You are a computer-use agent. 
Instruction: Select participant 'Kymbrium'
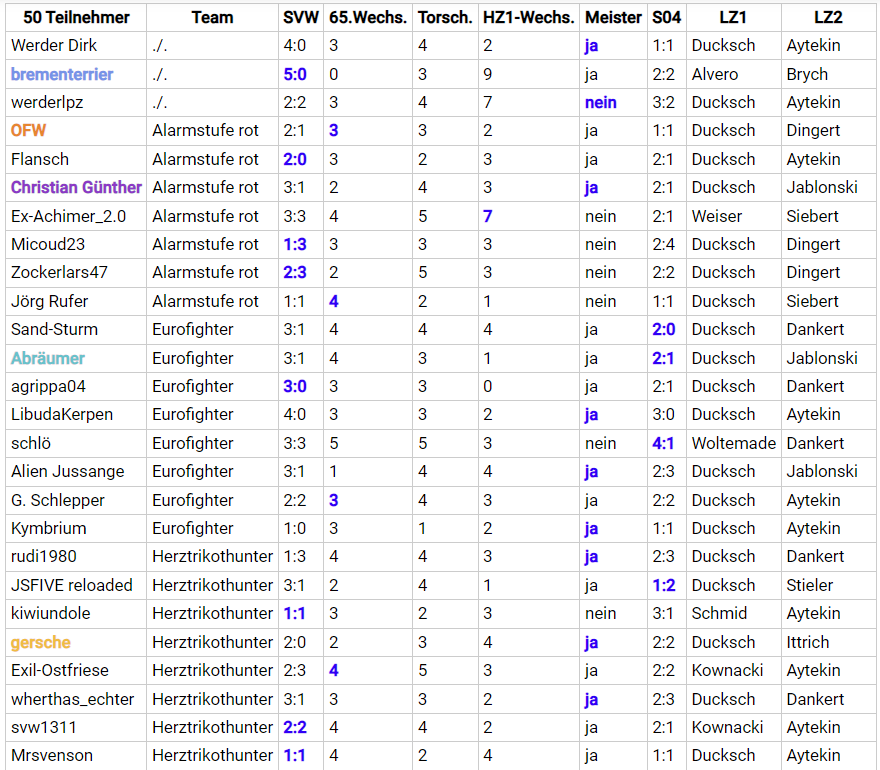pyautogui.click(x=49, y=528)
